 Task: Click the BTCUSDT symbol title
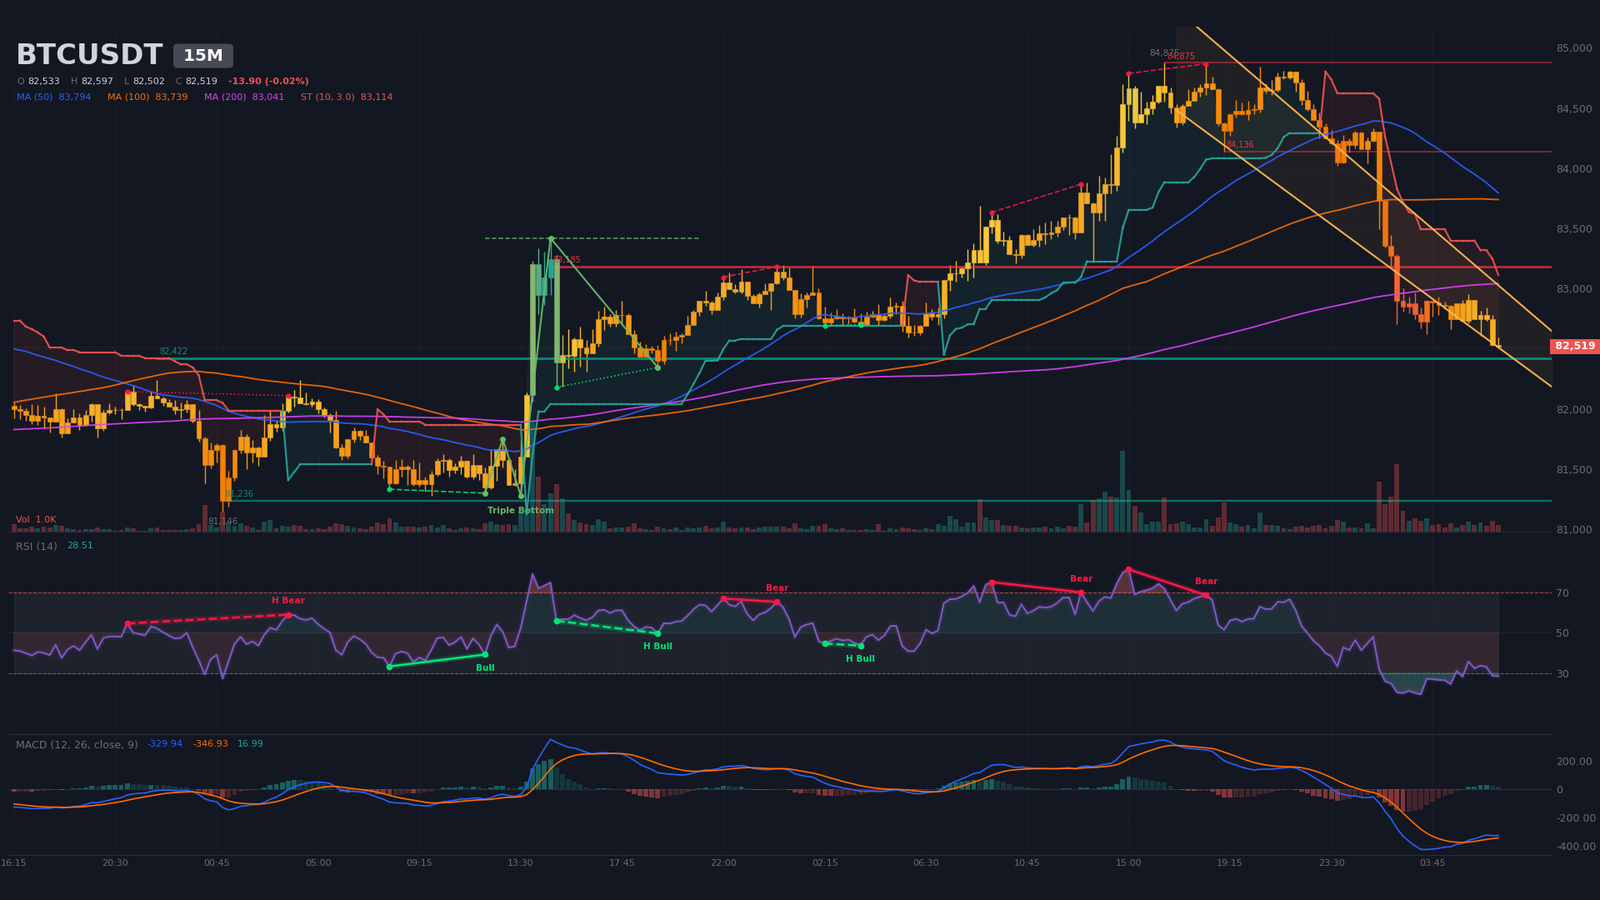click(x=89, y=55)
